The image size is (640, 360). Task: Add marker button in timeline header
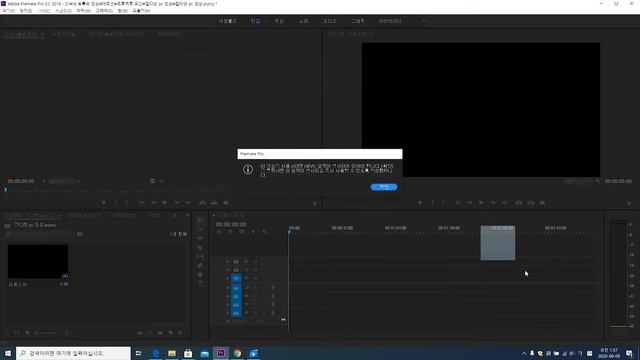[x=253, y=232]
